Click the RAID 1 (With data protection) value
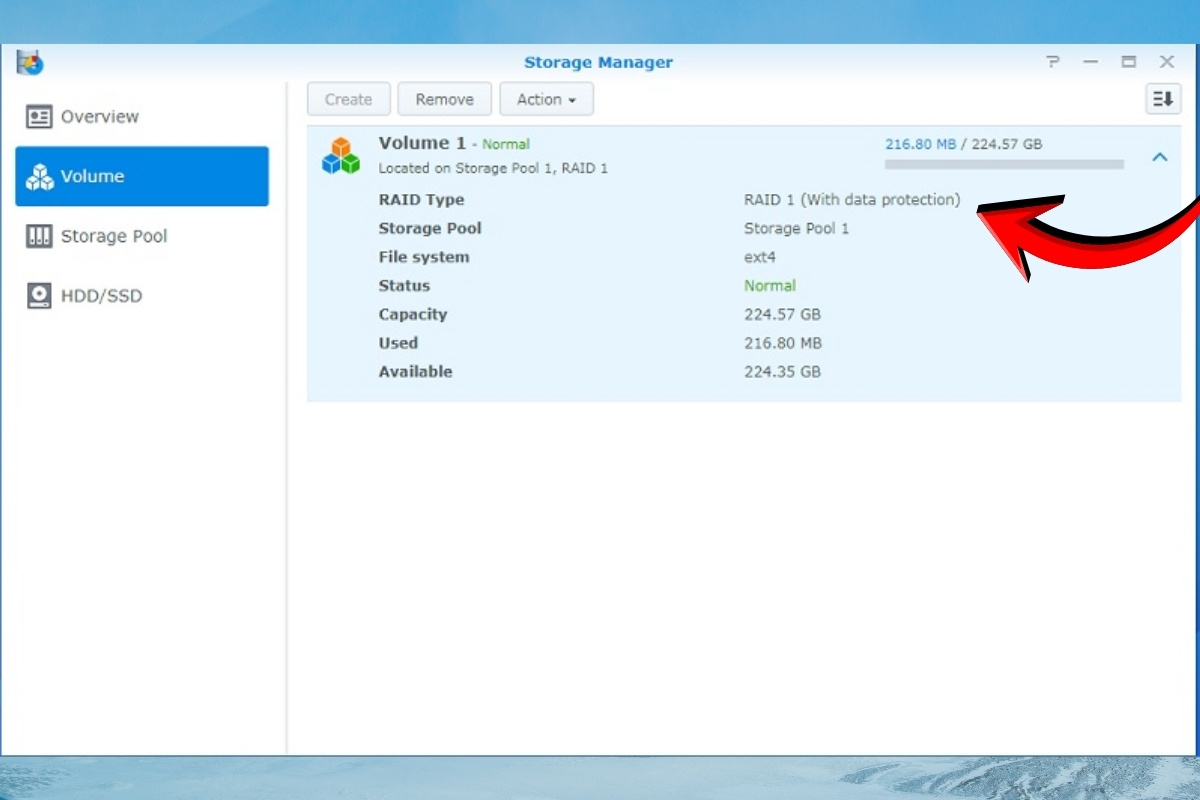The height and width of the screenshot is (800, 1200). (x=851, y=200)
